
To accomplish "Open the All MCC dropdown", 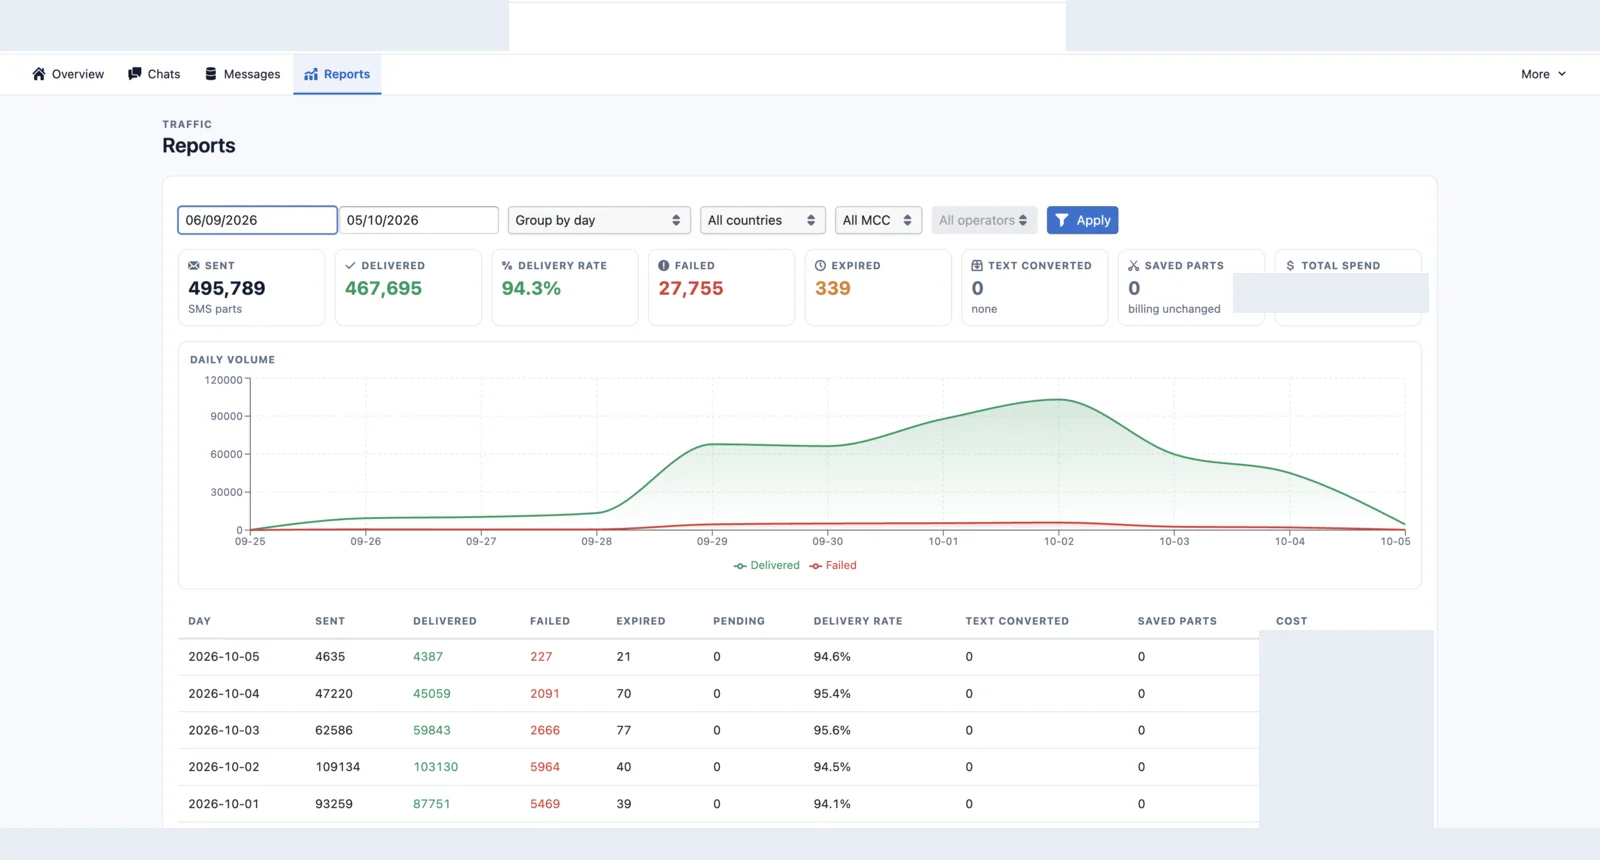I will coord(879,220).
